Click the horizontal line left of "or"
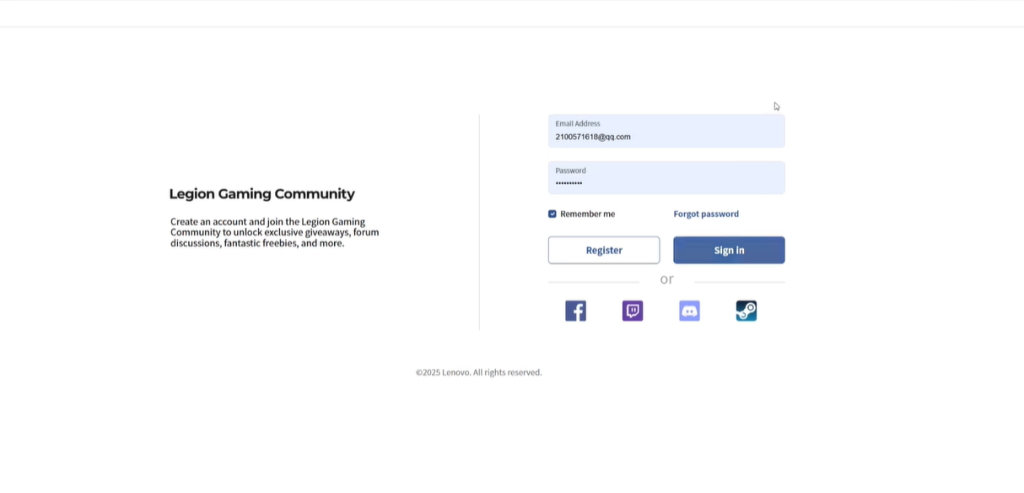Image resolution: width=1024 pixels, height=493 pixels. click(597, 282)
